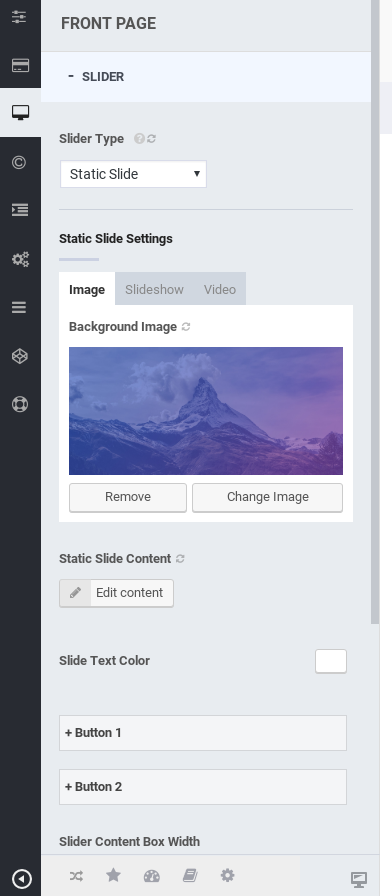The height and width of the screenshot is (896, 392).
Task: Open the Slider Type dropdown
Action: click(x=133, y=174)
